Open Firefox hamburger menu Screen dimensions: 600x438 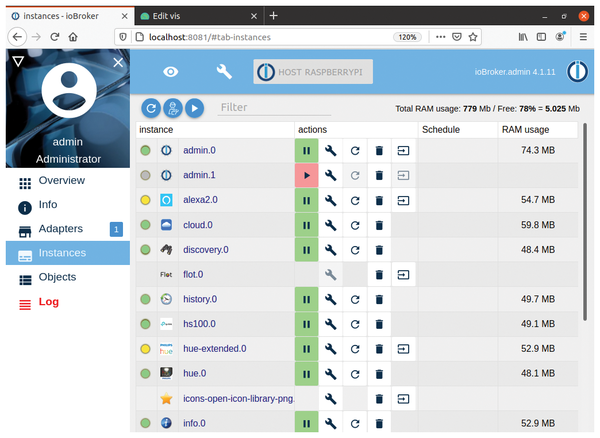click(x=583, y=37)
